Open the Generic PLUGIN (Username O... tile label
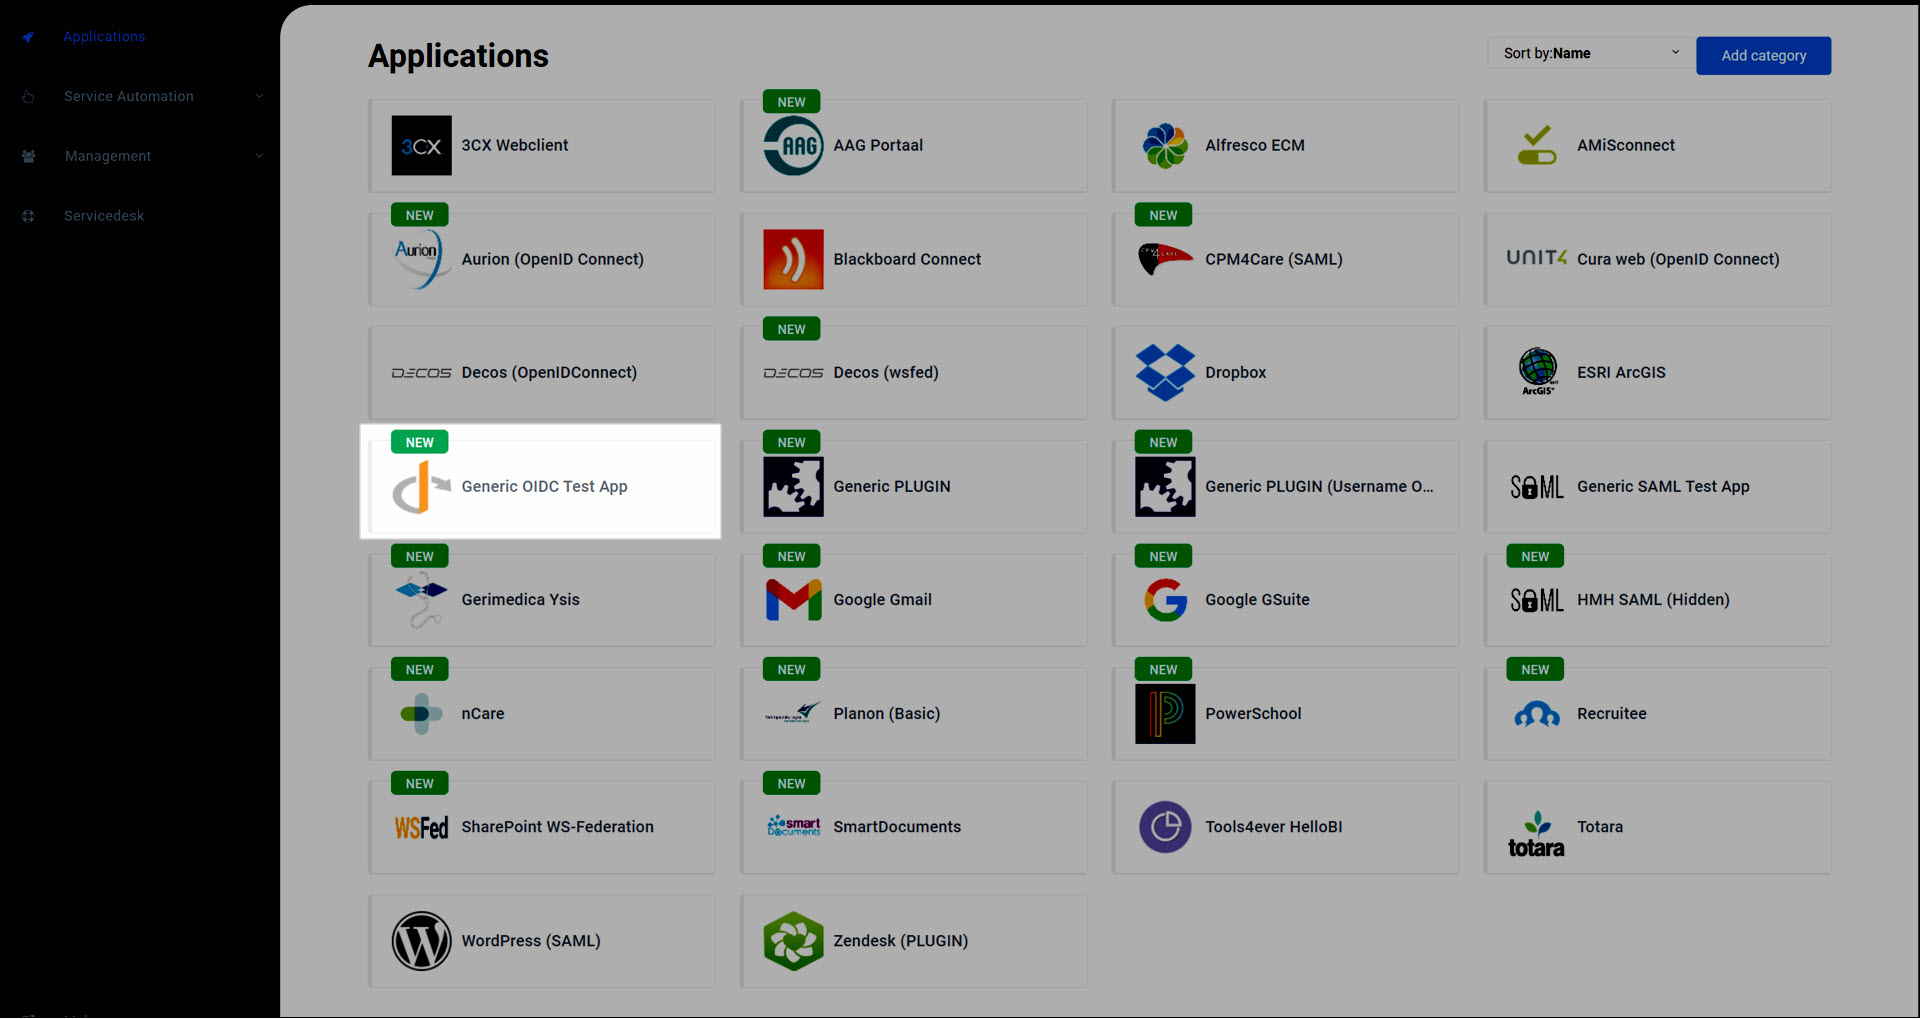The image size is (1920, 1019). 1319,487
